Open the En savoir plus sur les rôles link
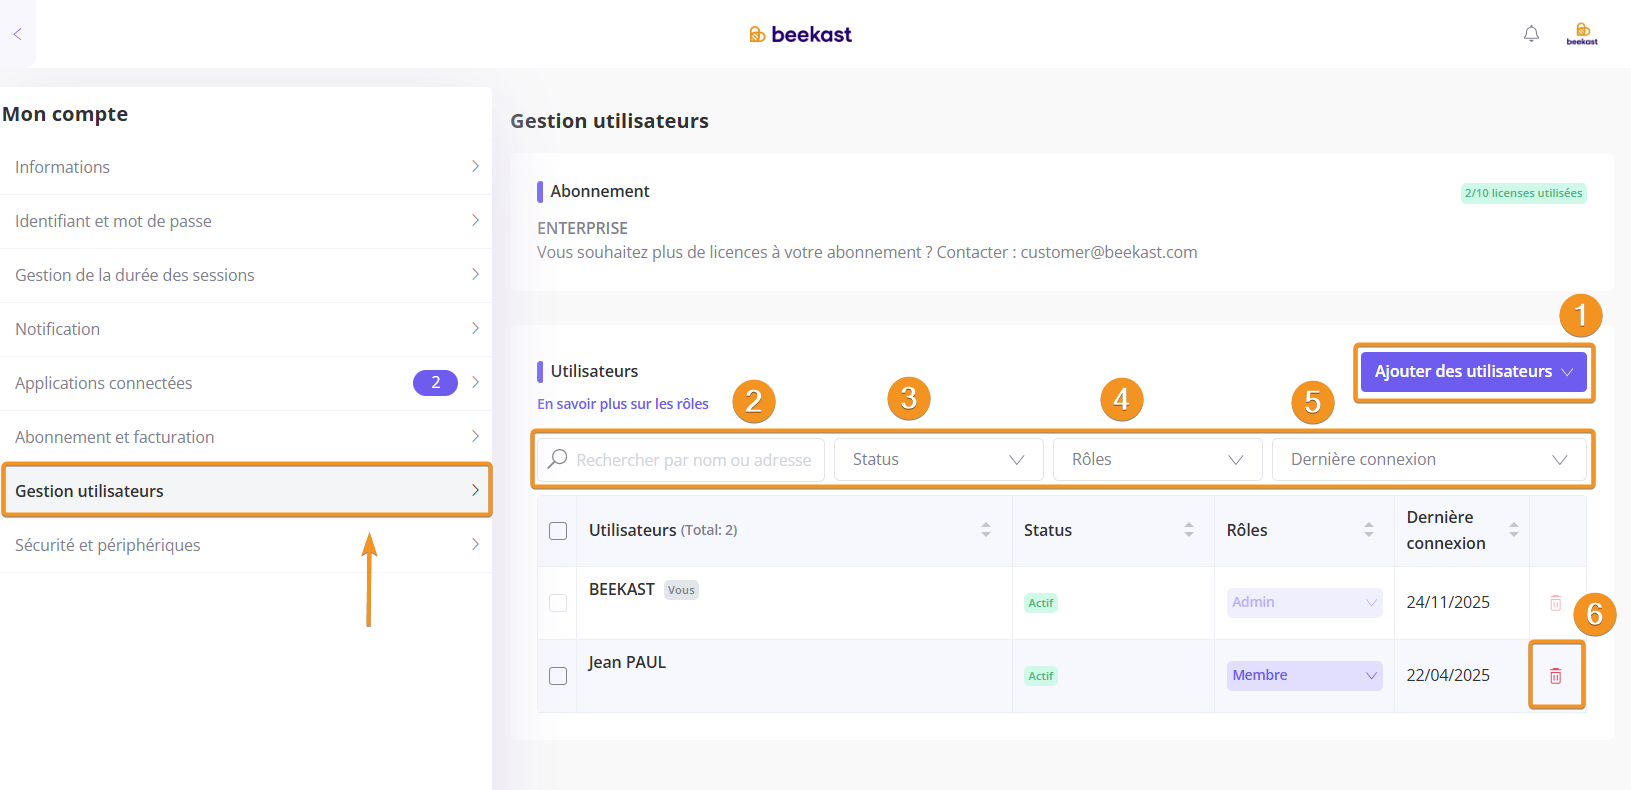This screenshot has height=790, width=1631. [x=623, y=404]
